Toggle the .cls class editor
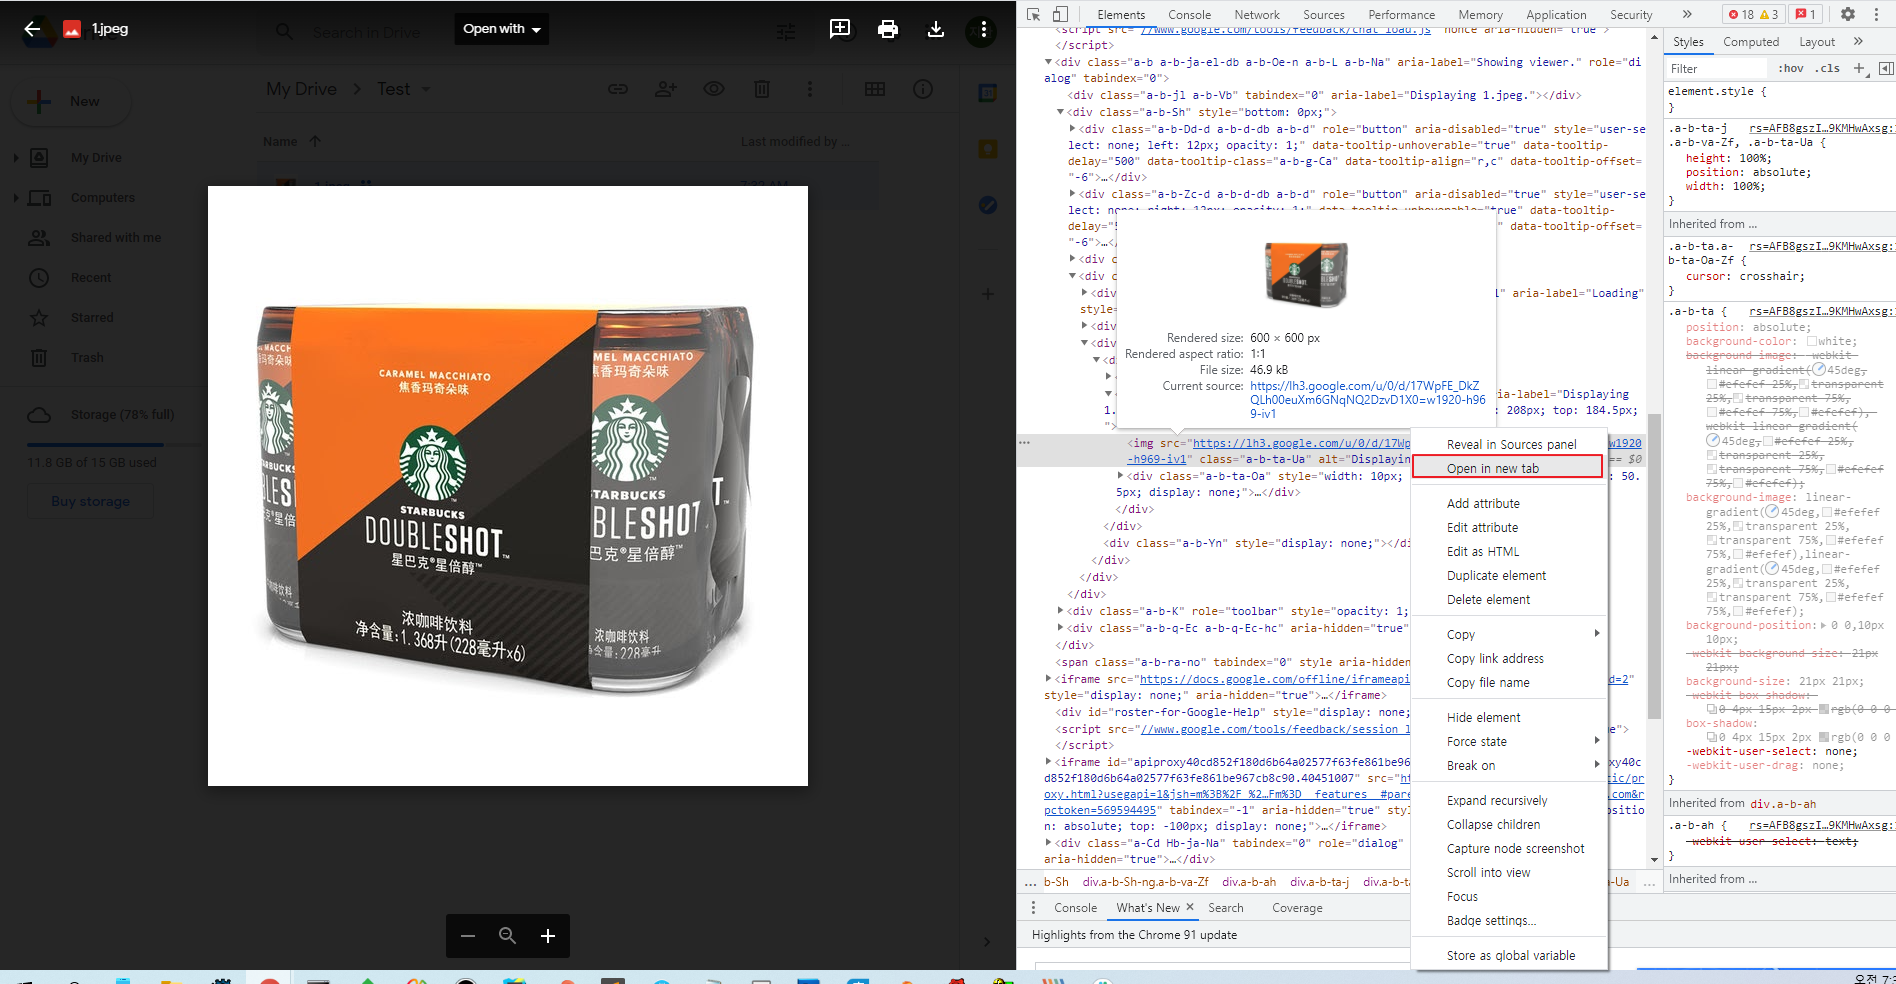Screen dimensions: 1896x984 pyautogui.click(x=1829, y=69)
